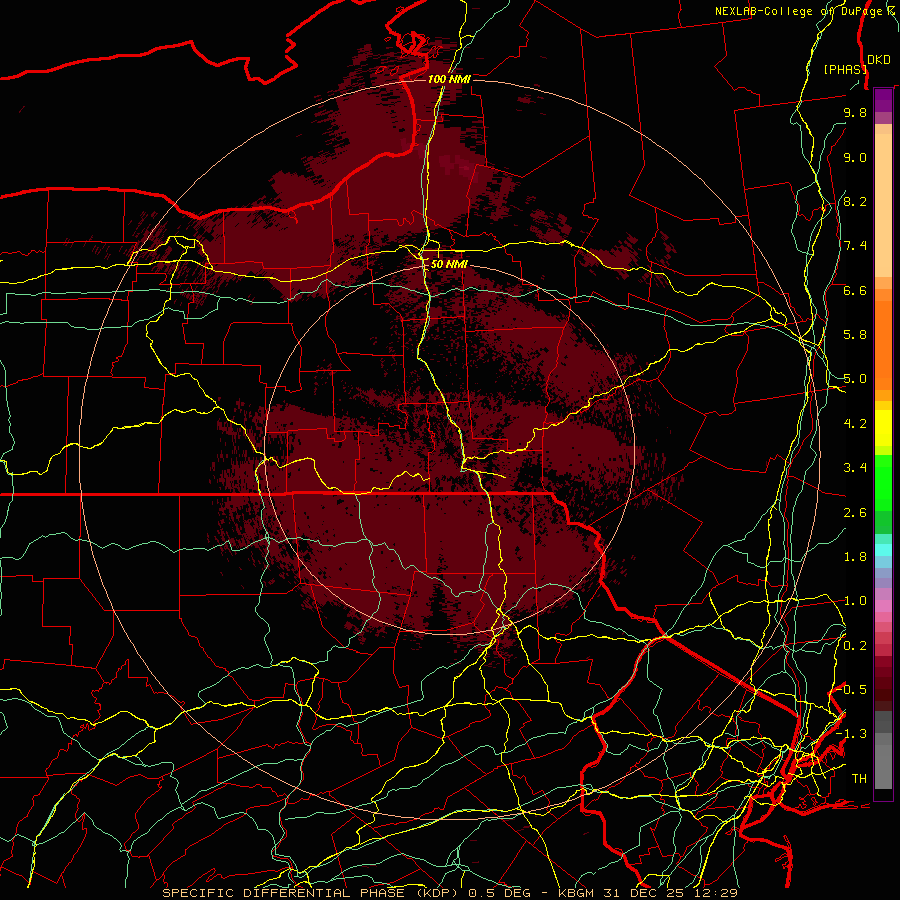Viewport: 900px width, 900px height.
Task: Select the 5.0 color scale value
Action: 855,379
